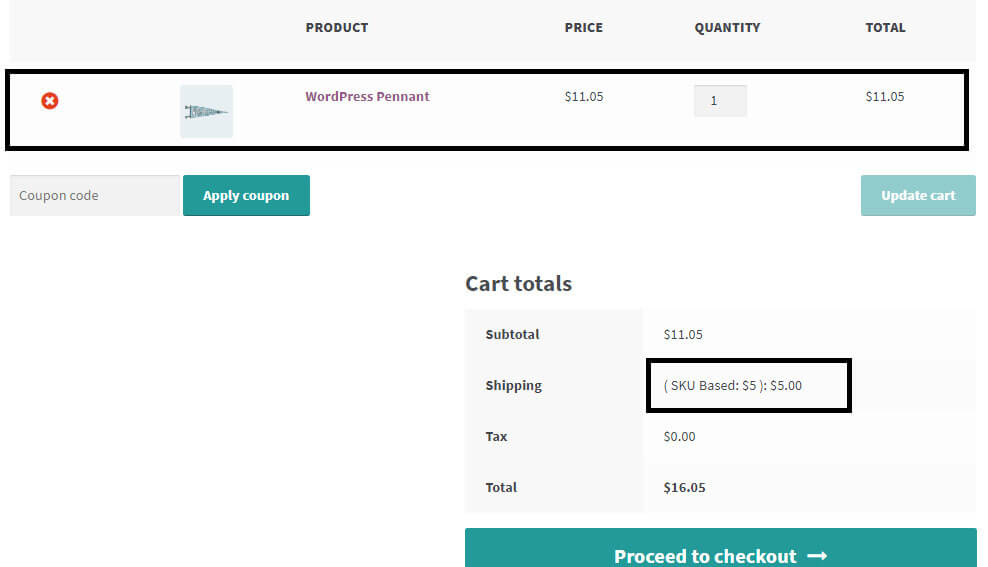The width and height of the screenshot is (988, 567).
Task: Click the Tax amount $0.00
Action: pos(679,437)
